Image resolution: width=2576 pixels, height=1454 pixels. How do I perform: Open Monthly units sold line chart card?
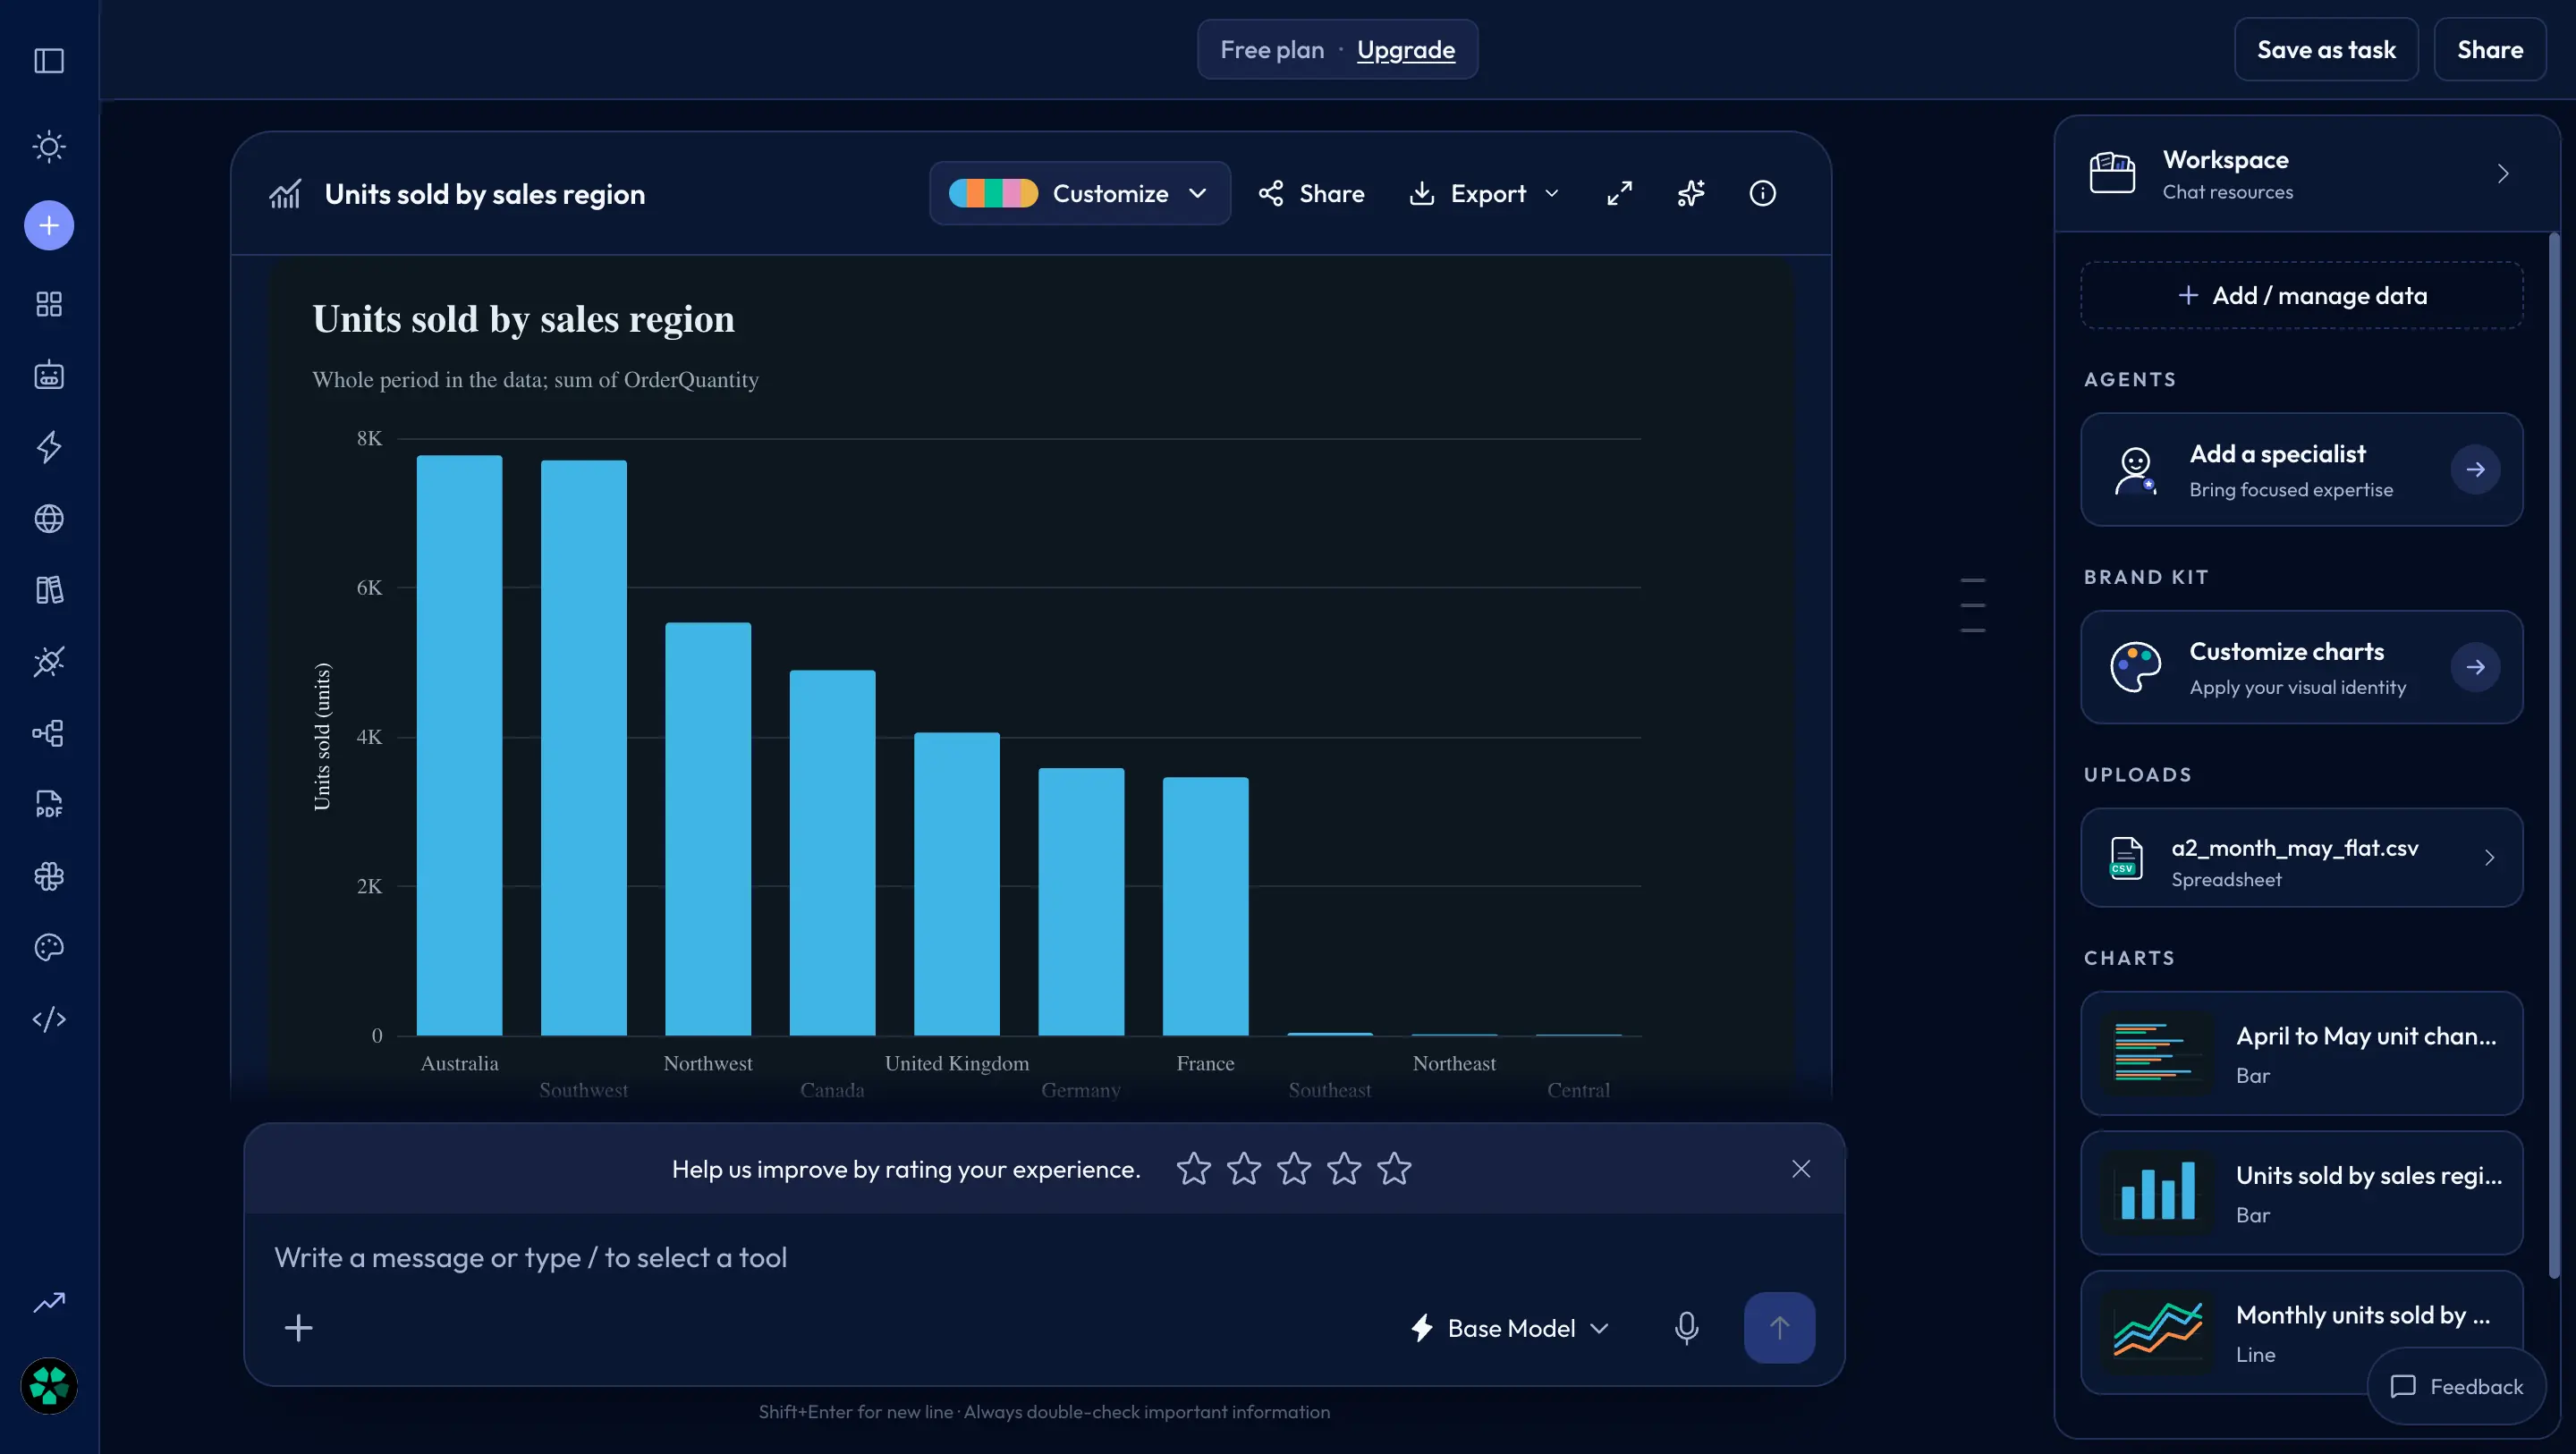click(2301, 1333)
